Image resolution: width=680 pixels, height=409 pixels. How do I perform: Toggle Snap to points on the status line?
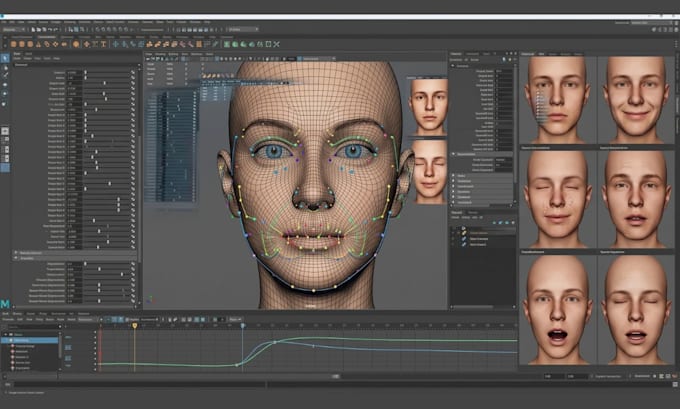[x=109, y=29]
